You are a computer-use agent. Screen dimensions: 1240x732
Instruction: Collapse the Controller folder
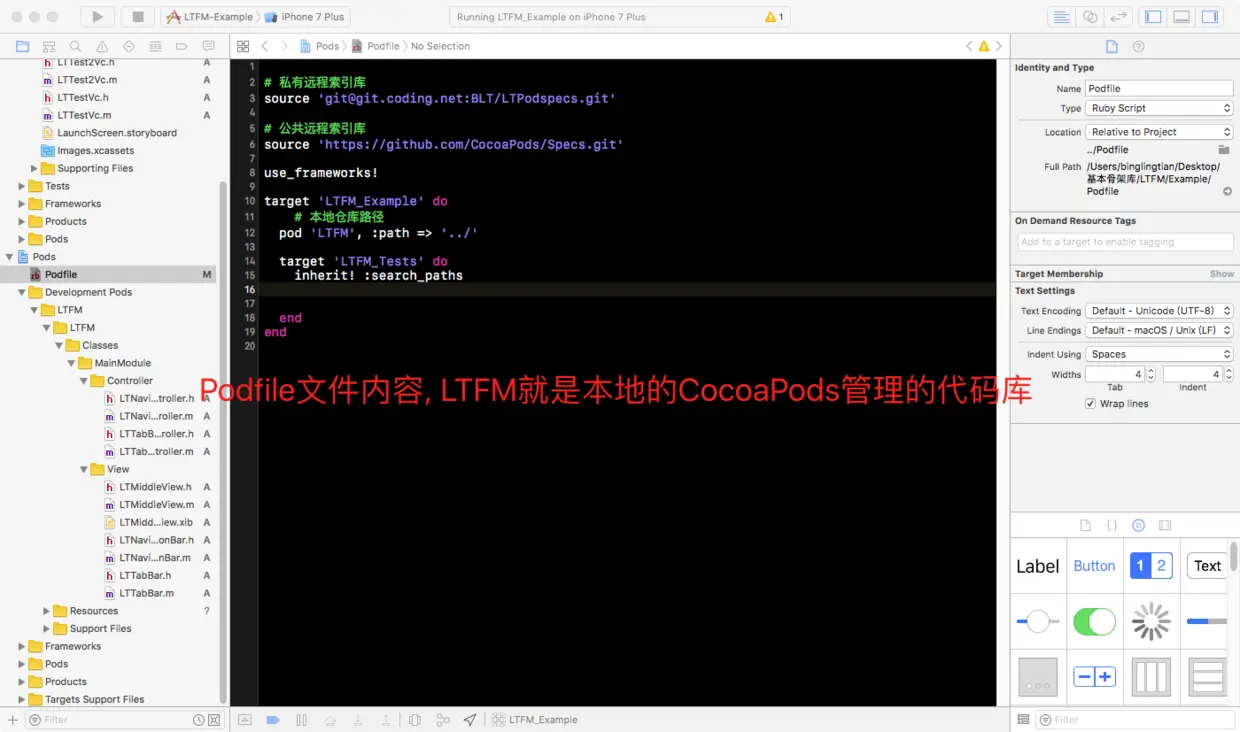[x=84, y=381]
